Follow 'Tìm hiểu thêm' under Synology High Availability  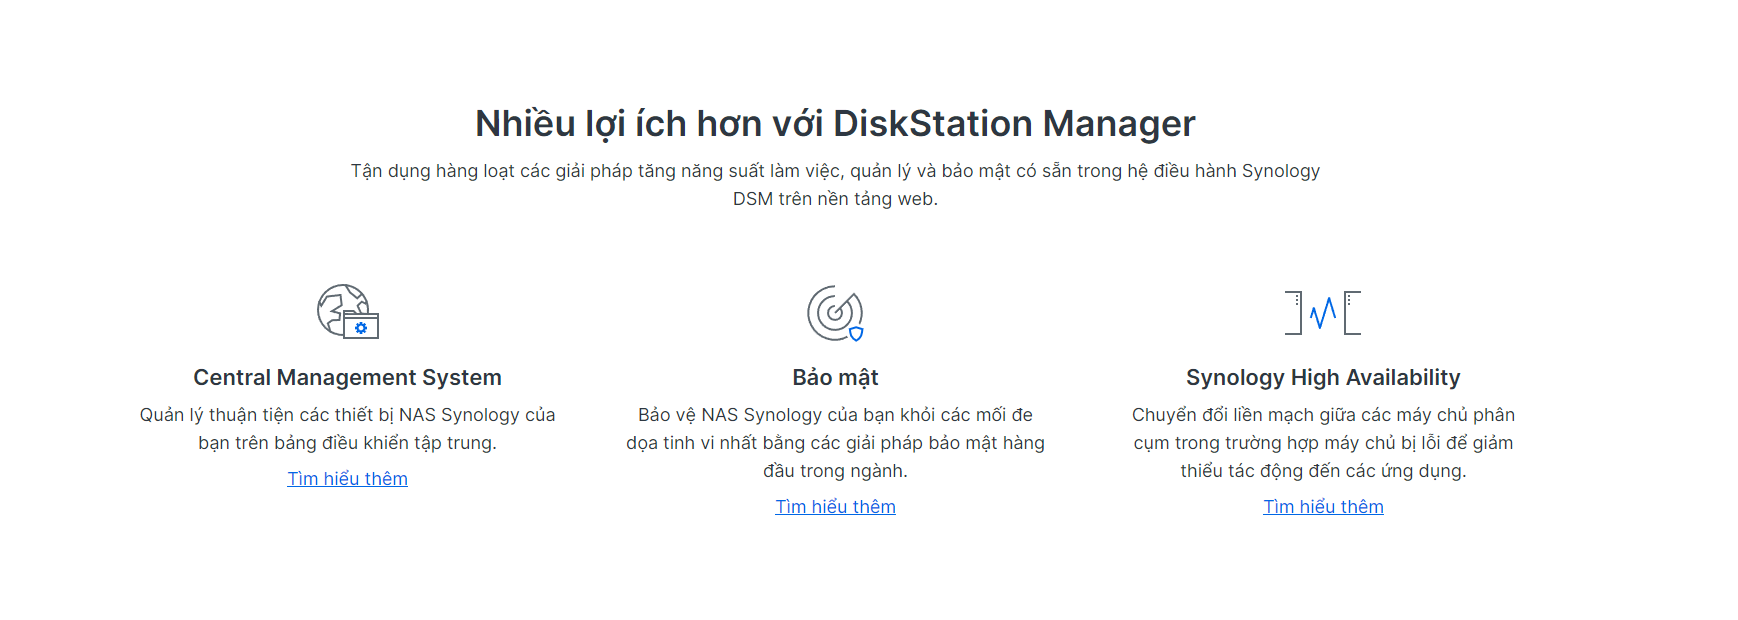[x=1323, y=507]
